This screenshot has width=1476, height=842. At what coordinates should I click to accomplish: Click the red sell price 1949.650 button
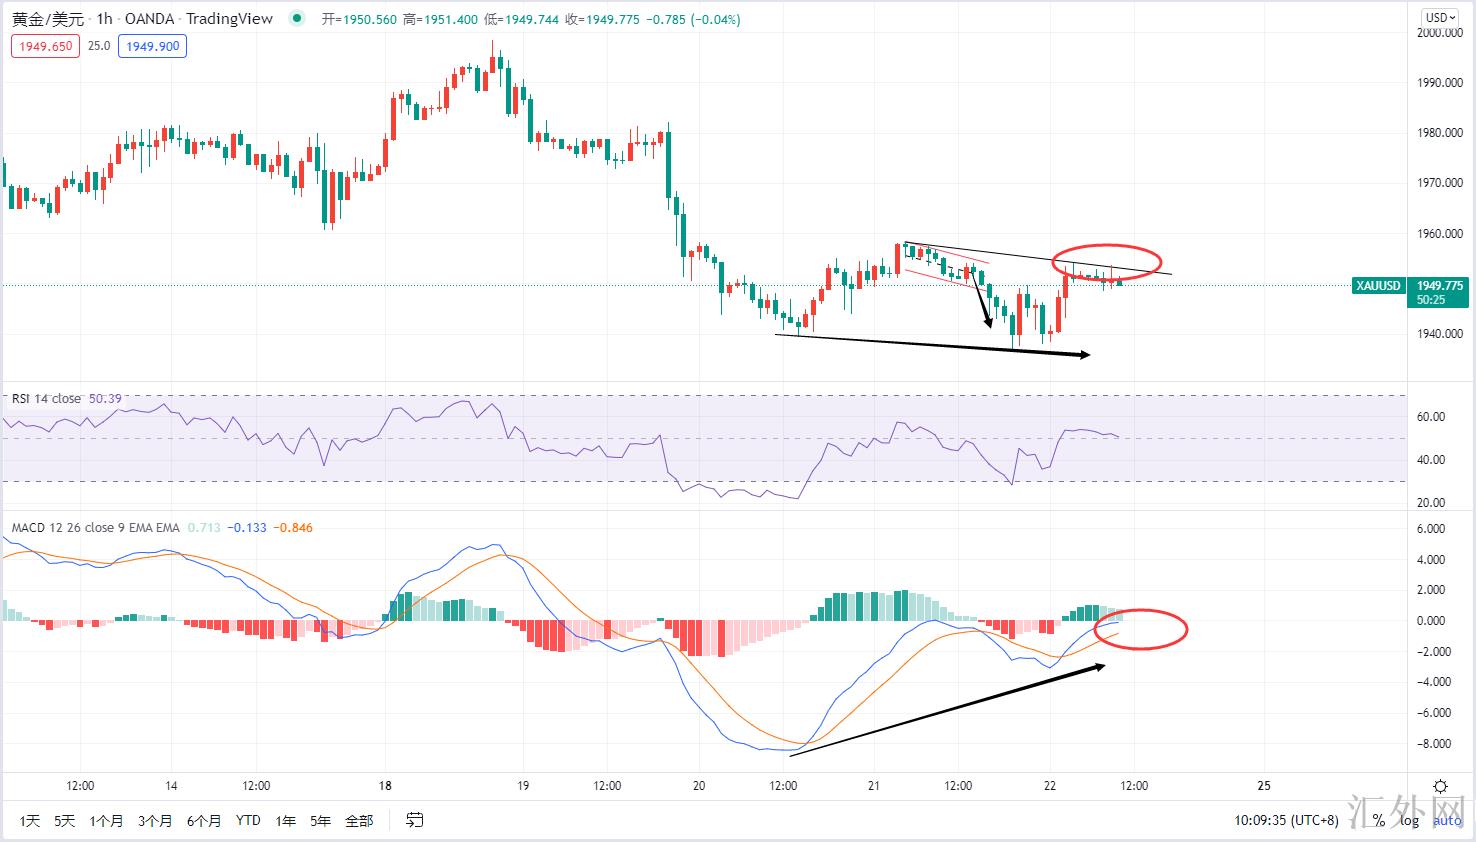(45, 46)
